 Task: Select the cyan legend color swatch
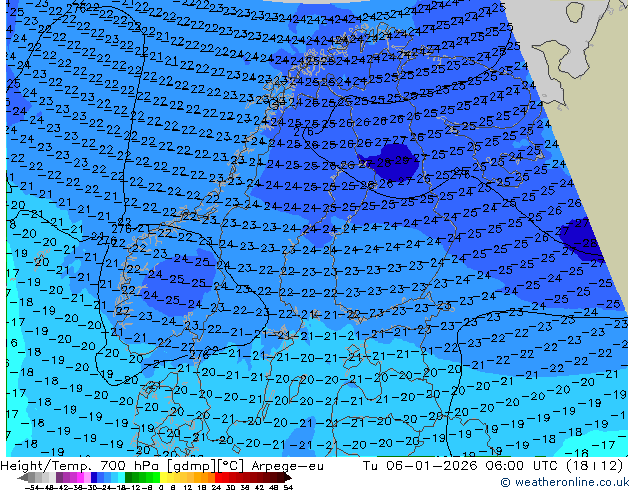(x=121, y=477)
